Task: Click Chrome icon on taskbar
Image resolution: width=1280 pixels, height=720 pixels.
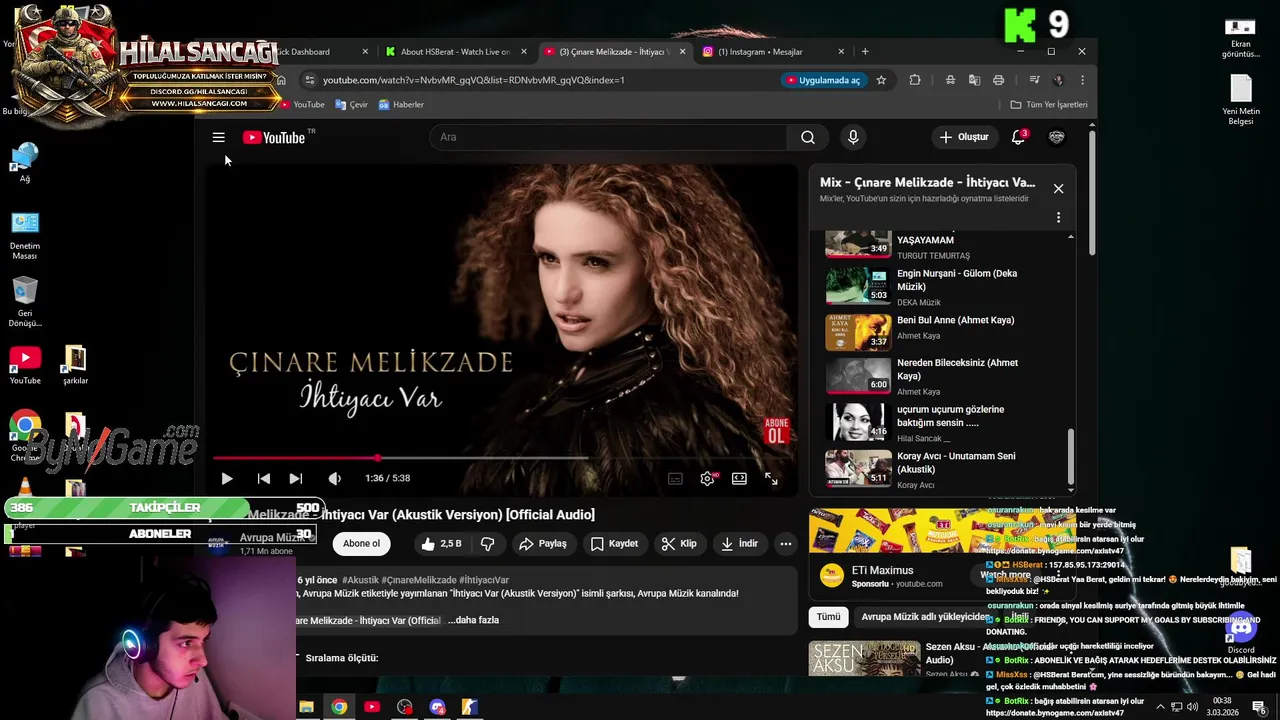Action: click(x=339, y=707)
